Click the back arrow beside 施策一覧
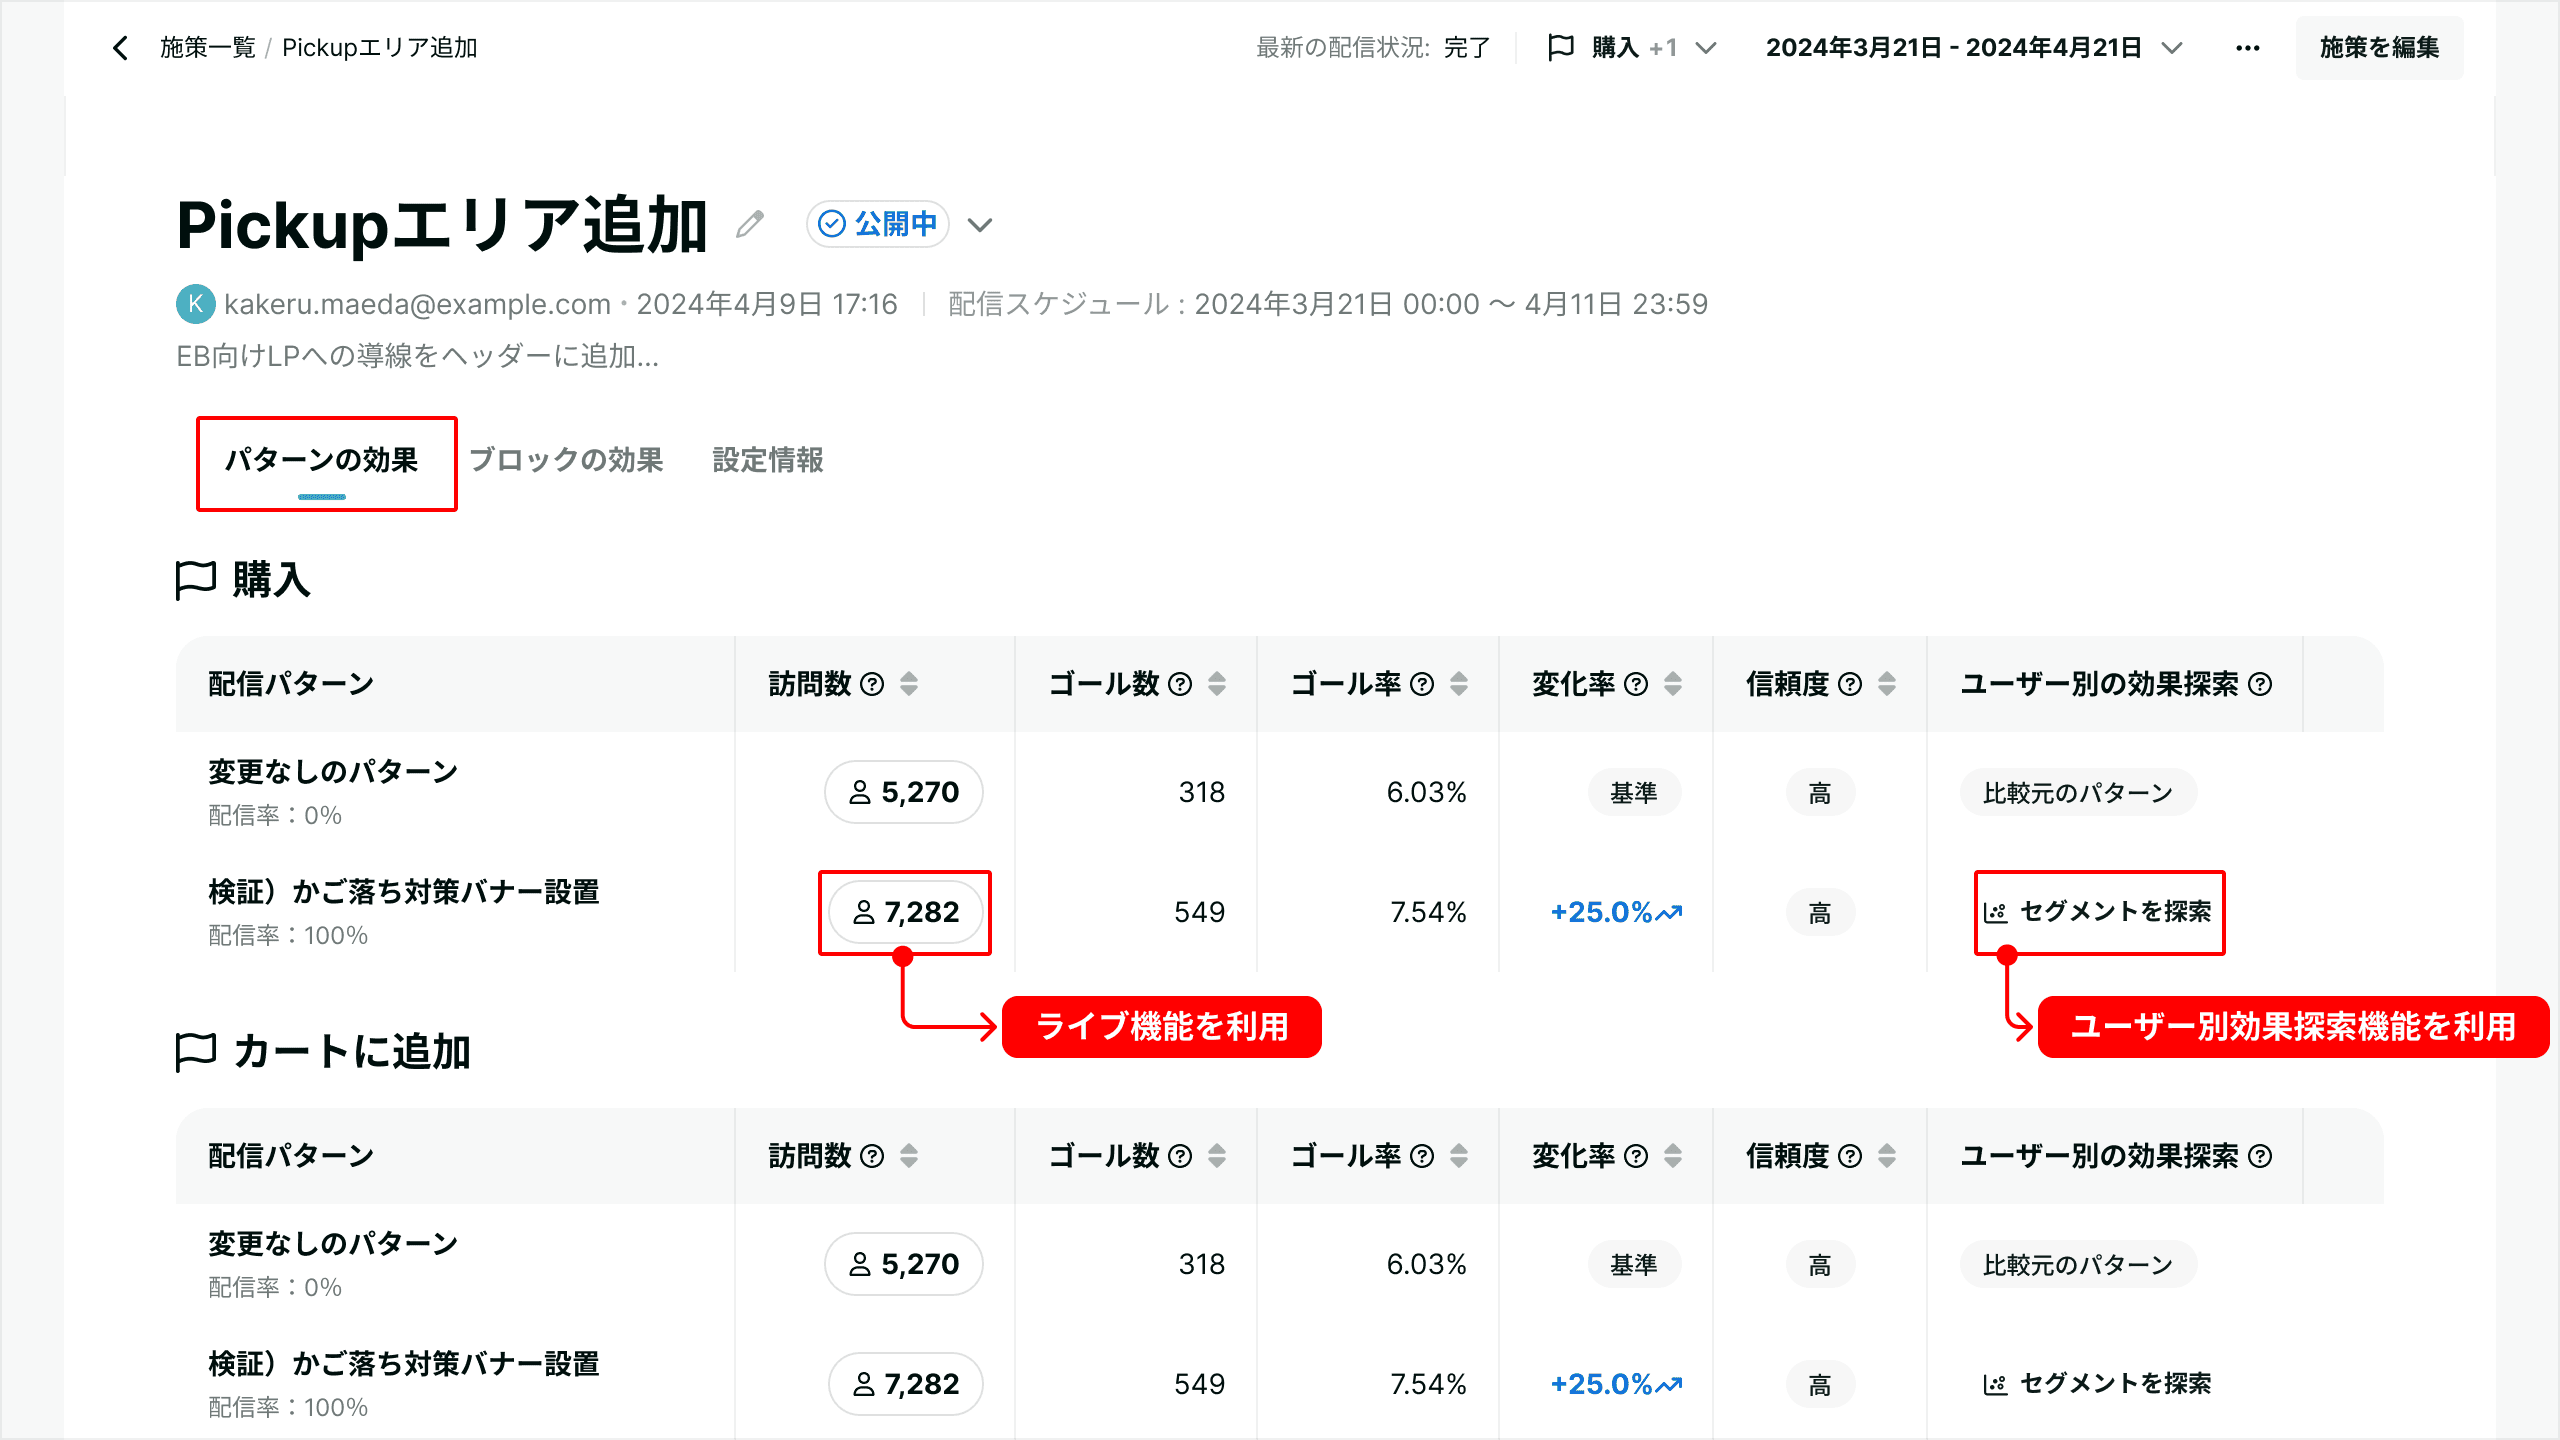2560x1440 pixels. [x=121, y=48]
